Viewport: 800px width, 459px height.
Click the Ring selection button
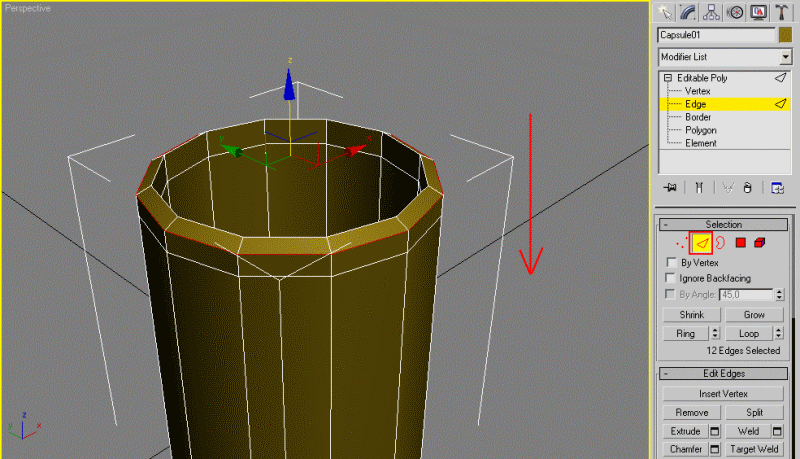(686, 334)
